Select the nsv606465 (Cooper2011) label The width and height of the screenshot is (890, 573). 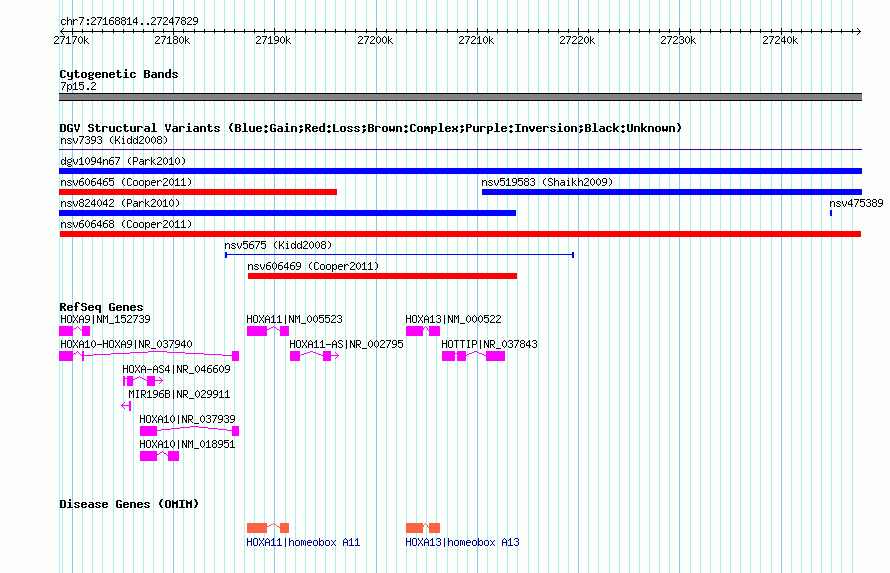(x=126, y=182)
